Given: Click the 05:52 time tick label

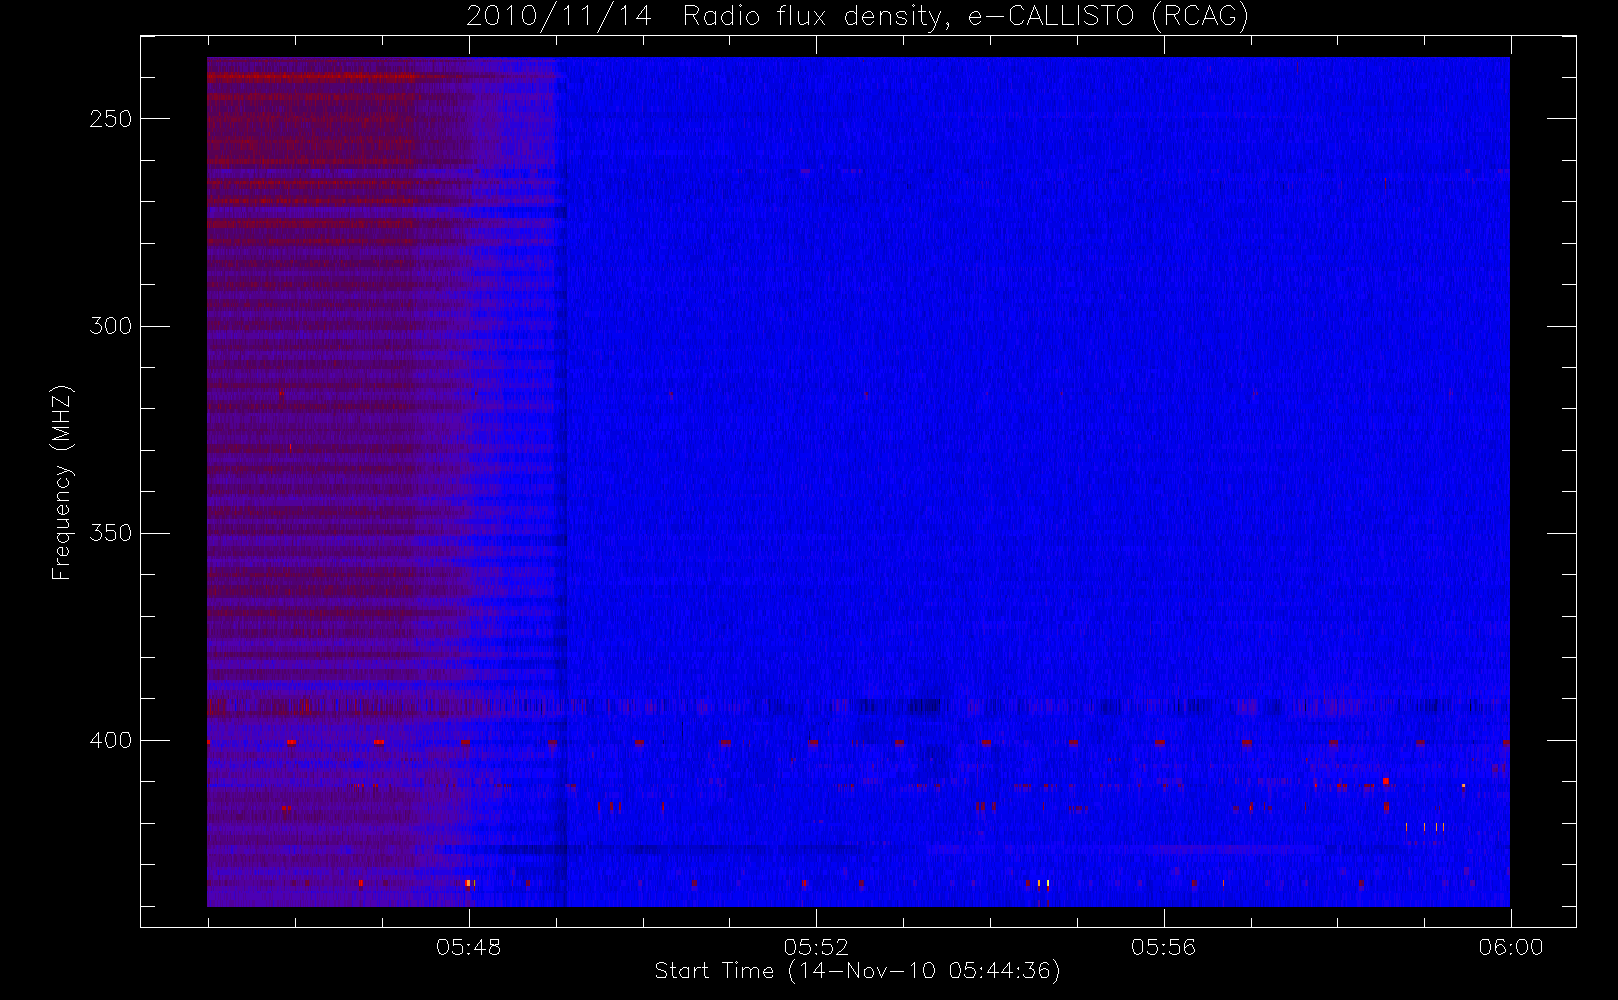Looking at the screenshot, I should [x=816, y=947].
